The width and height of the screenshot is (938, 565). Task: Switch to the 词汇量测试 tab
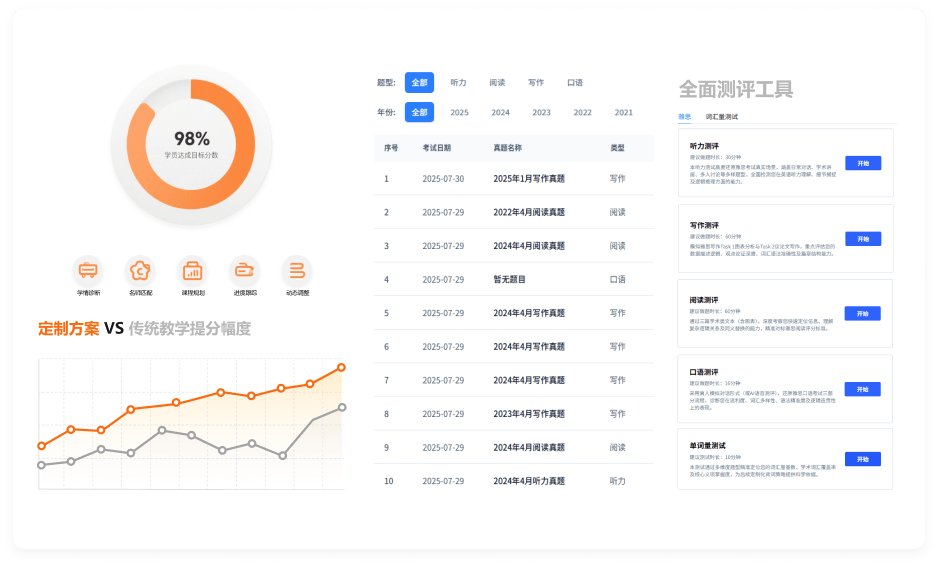[721, 117]
